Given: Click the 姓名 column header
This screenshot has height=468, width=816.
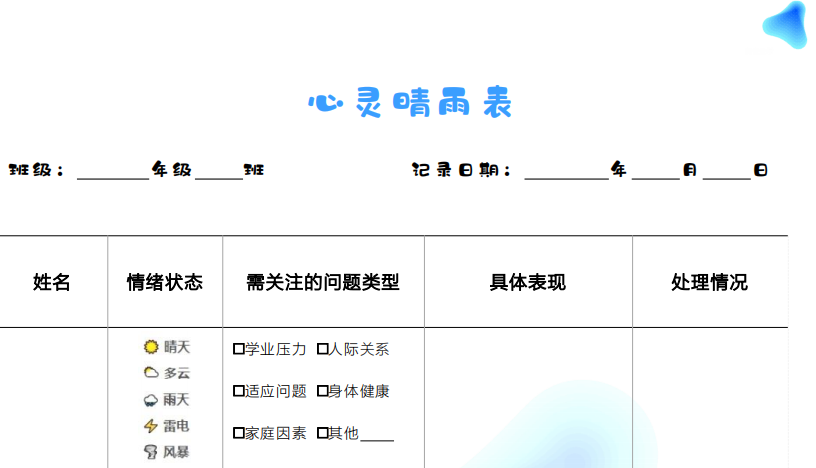Looking at the screenshot, I should (x=52, y=282).
